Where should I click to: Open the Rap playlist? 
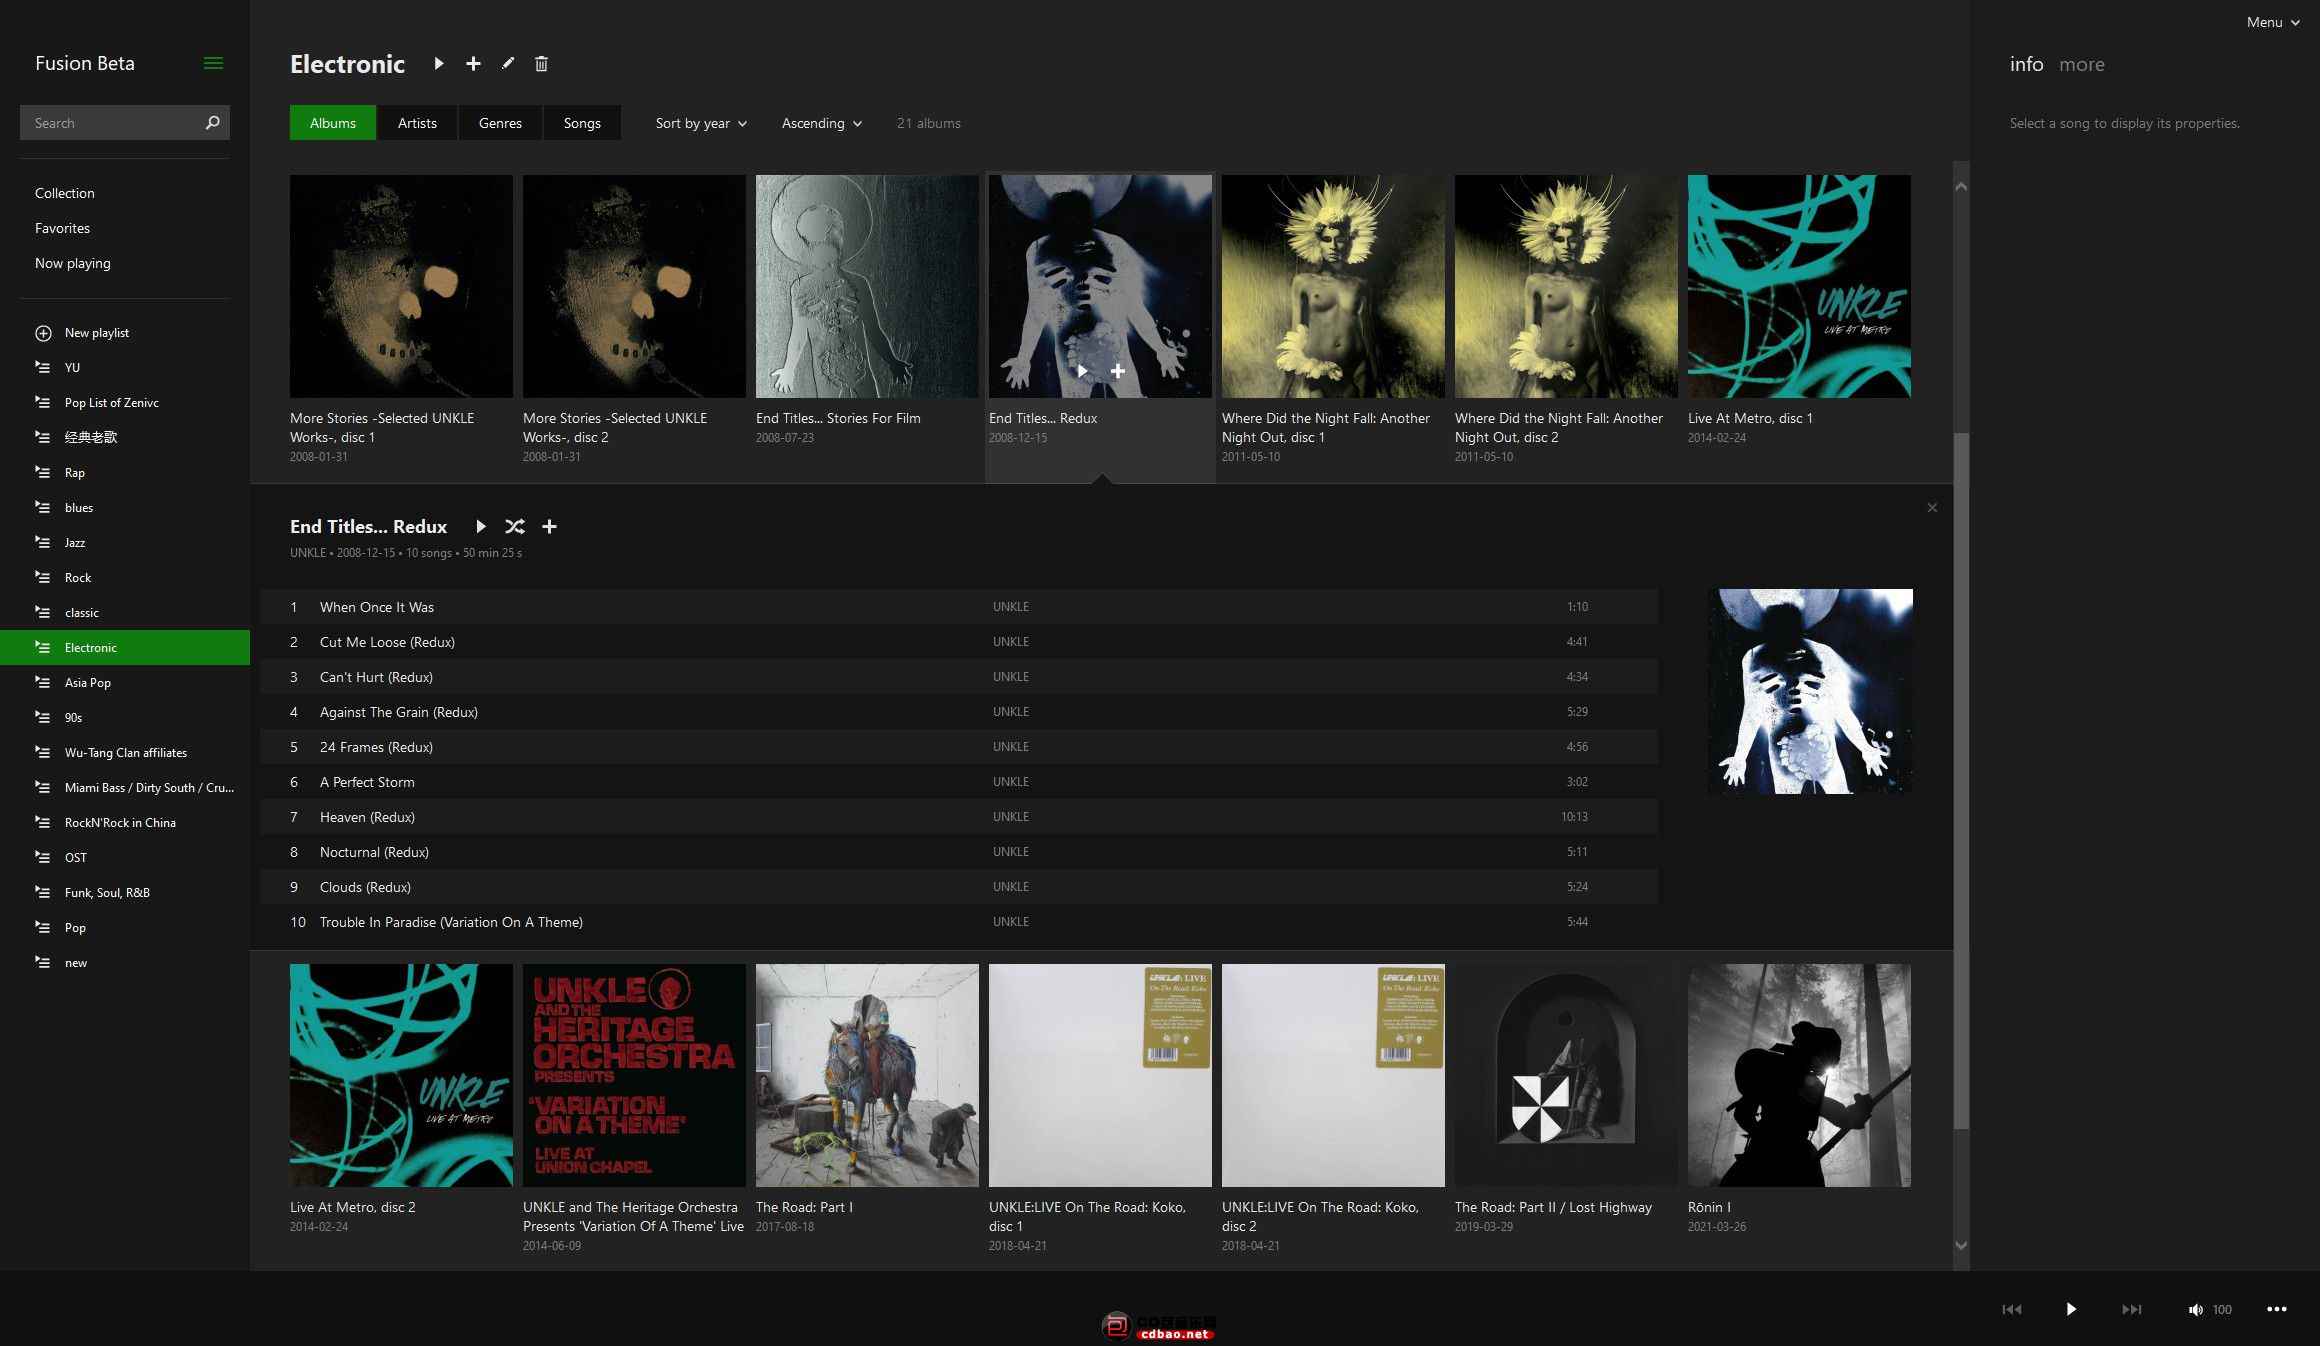125,473
